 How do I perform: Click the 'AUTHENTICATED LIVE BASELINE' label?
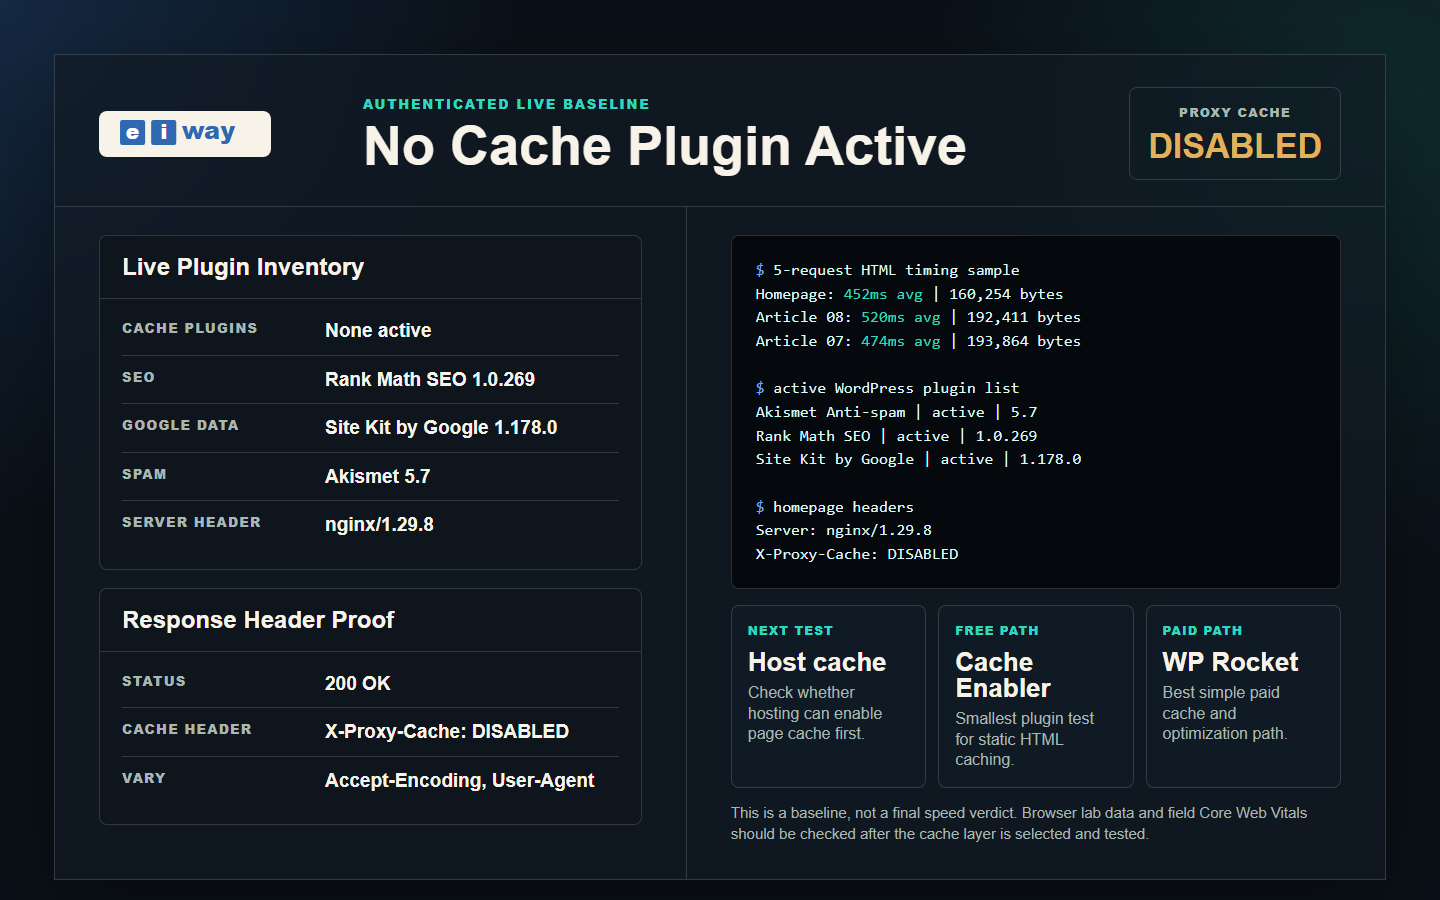(506, 104)
